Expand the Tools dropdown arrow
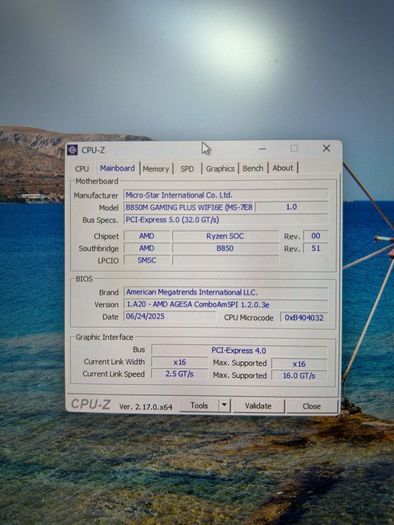 pos(224,405)
